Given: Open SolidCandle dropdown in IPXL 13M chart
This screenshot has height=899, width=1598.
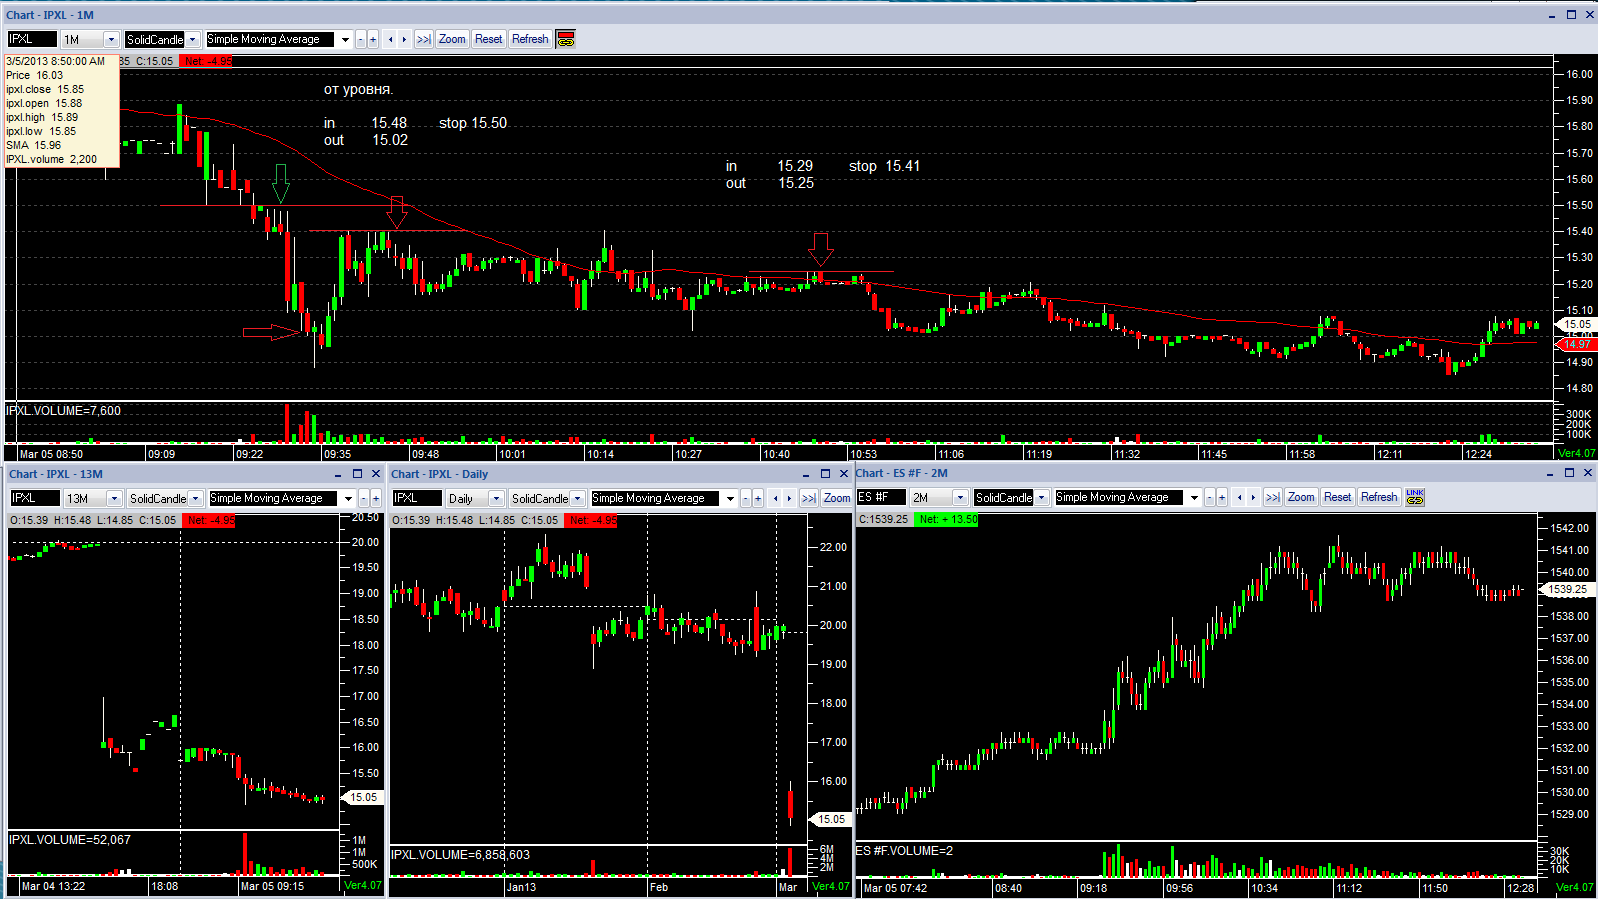Looking at the screenshot, I should click(196, 498).
